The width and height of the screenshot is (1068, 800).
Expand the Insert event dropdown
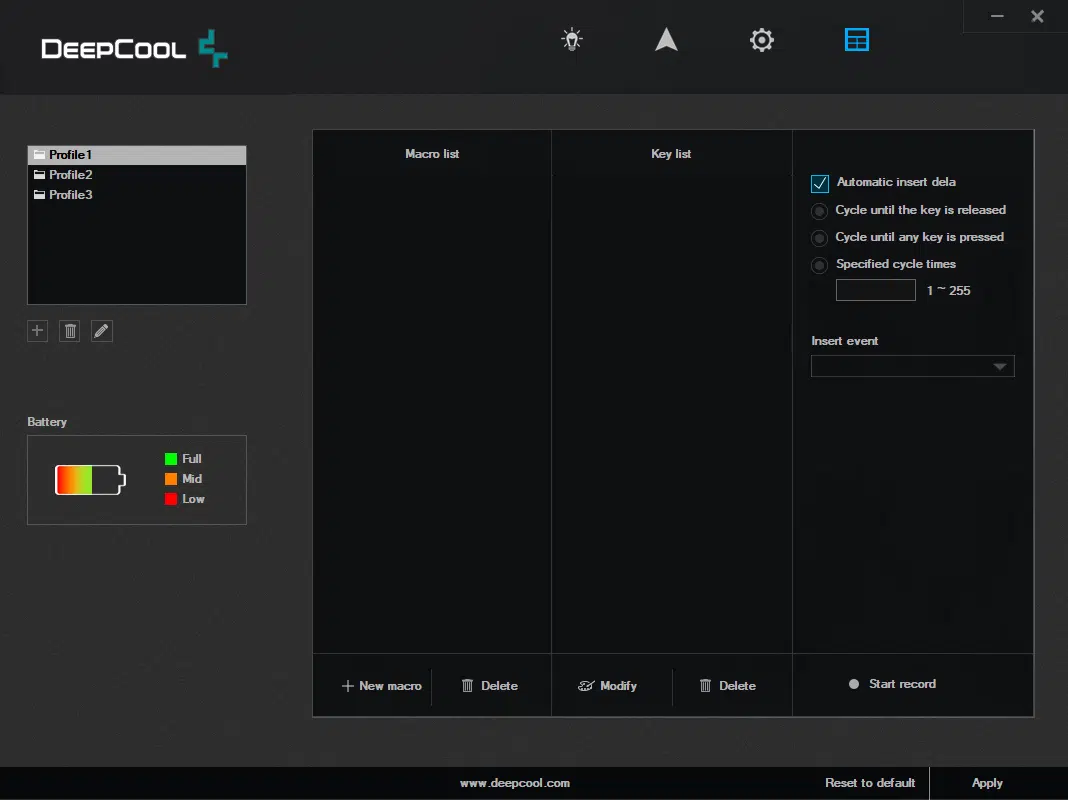[912, 366]
